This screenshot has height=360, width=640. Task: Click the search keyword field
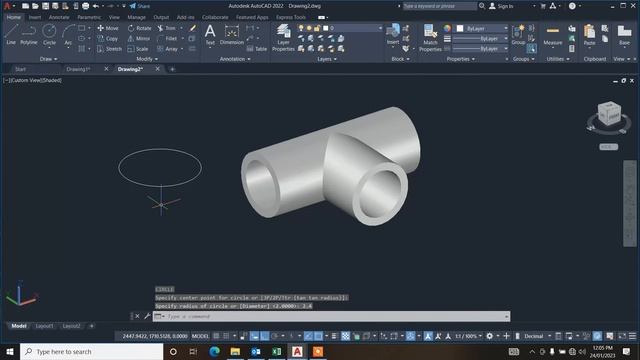pos(440,6)
